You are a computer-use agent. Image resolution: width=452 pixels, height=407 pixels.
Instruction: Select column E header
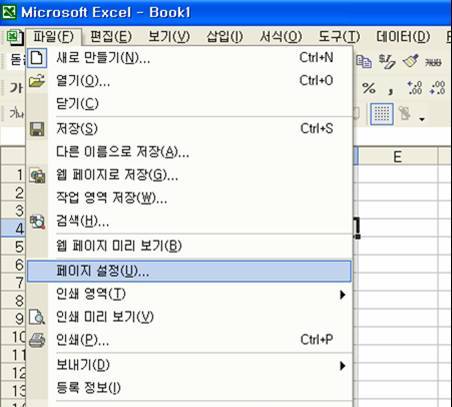point(397,156)
